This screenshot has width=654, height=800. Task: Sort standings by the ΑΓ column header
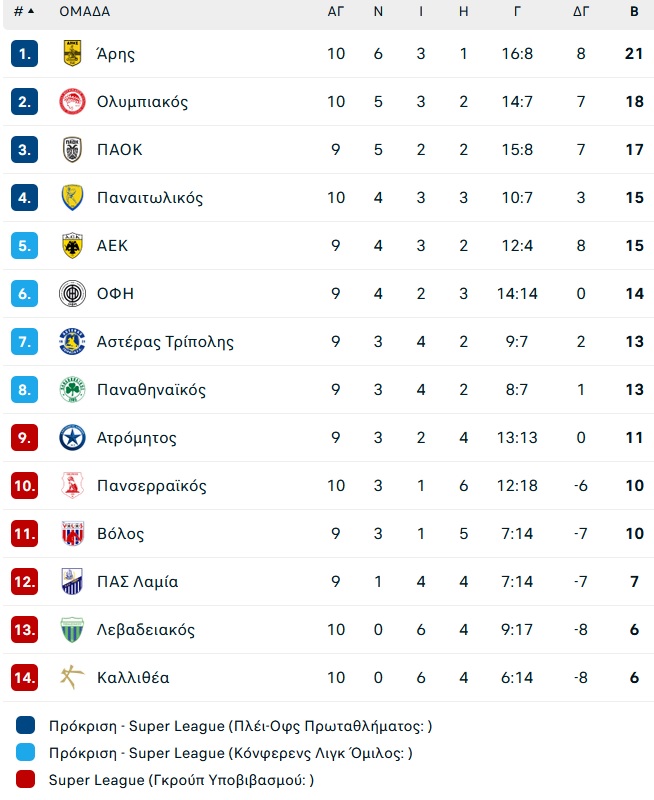[336, 12]
